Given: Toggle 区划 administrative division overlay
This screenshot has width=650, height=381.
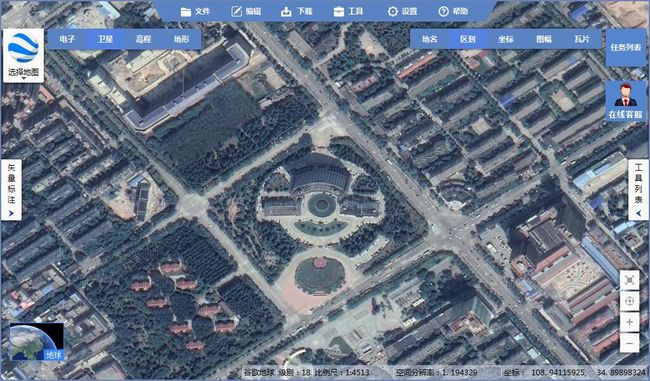Looking at the screenshot, I should click(x=468, y=39).
